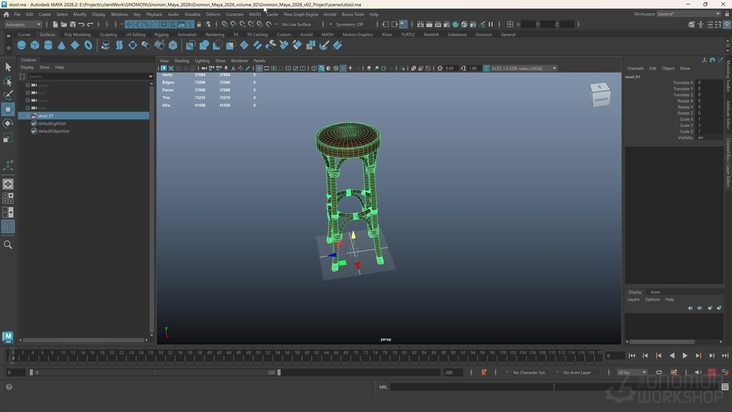Select the NURBS sphere shelf icon

point(21,45)
